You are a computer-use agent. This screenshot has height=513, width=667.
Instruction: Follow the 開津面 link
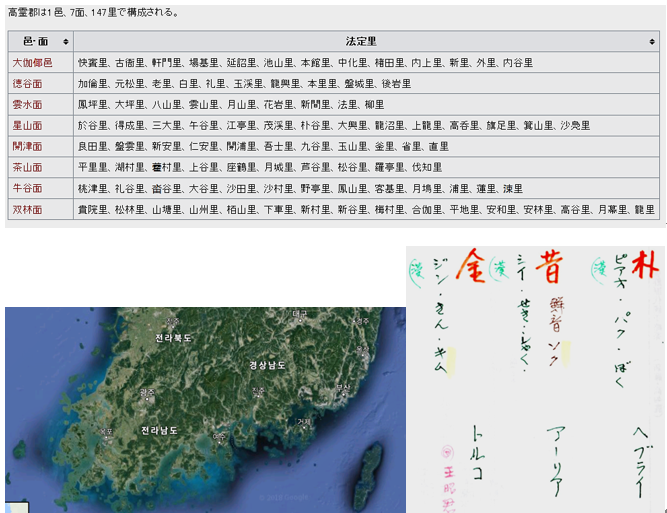27,147
